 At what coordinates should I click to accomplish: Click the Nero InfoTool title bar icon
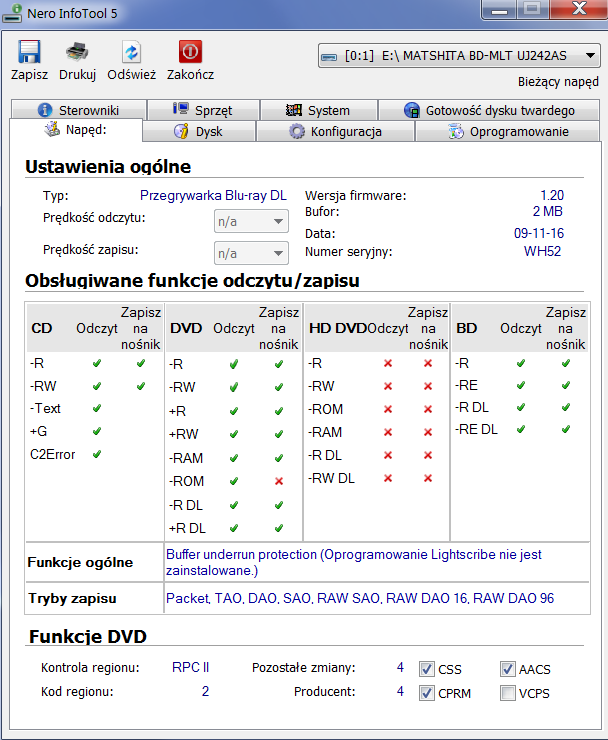tap(12, 13)
